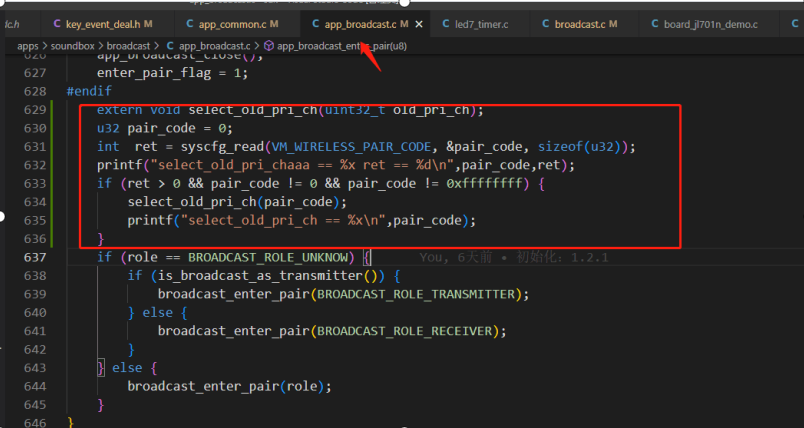Close the app_broadcast.c tab

(x=419, y=24)
